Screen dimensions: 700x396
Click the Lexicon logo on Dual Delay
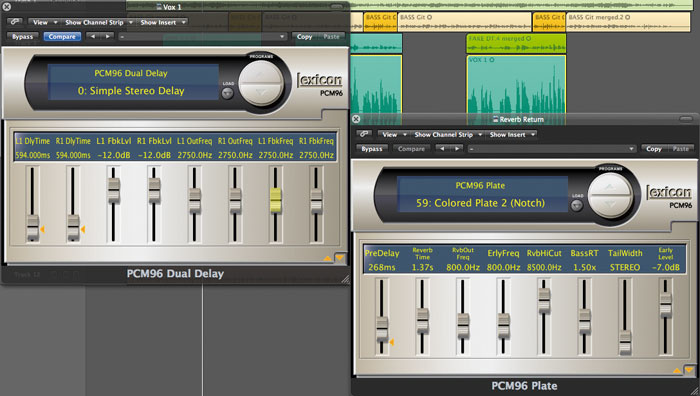coord(320,80)
